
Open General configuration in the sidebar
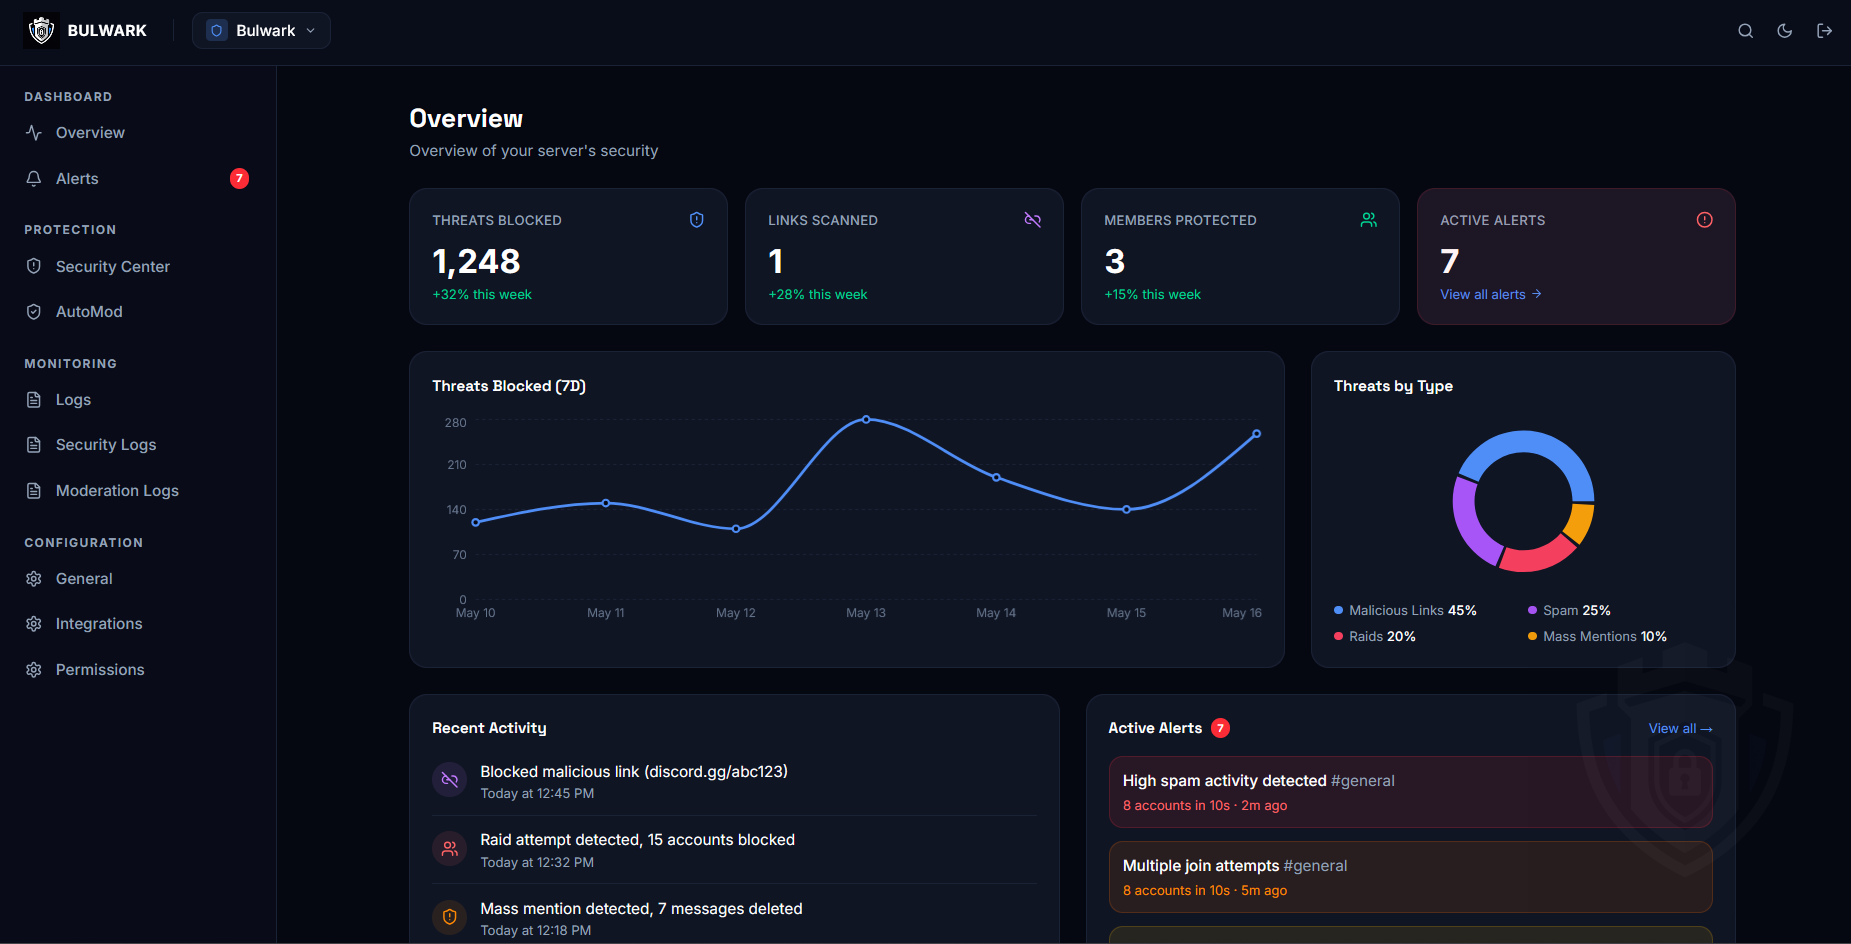tap(137, 579)
